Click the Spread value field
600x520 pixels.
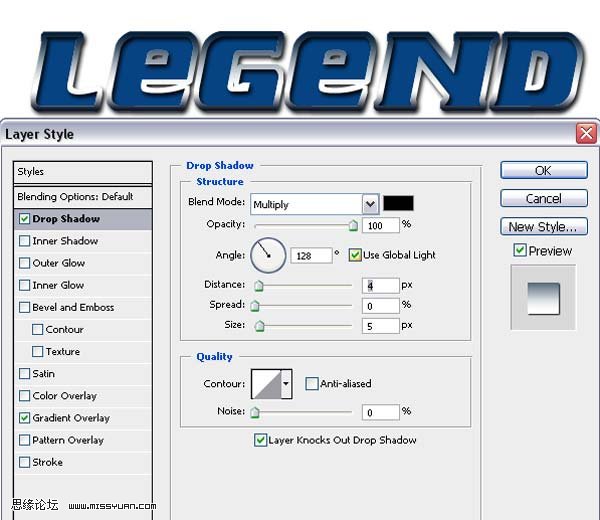381,306
